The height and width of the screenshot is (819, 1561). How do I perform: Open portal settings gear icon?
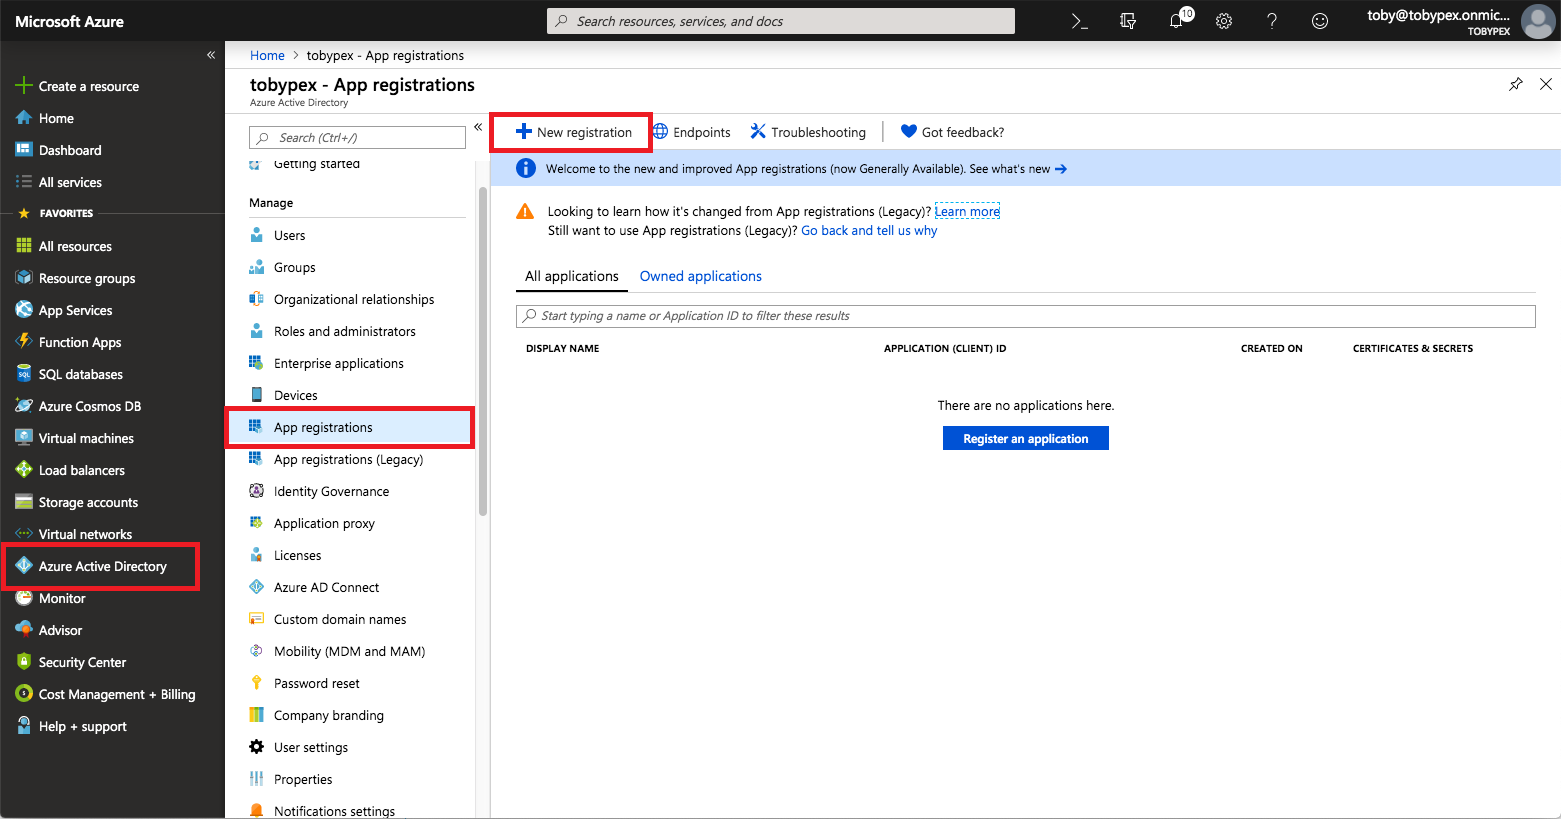point(1224,21)
